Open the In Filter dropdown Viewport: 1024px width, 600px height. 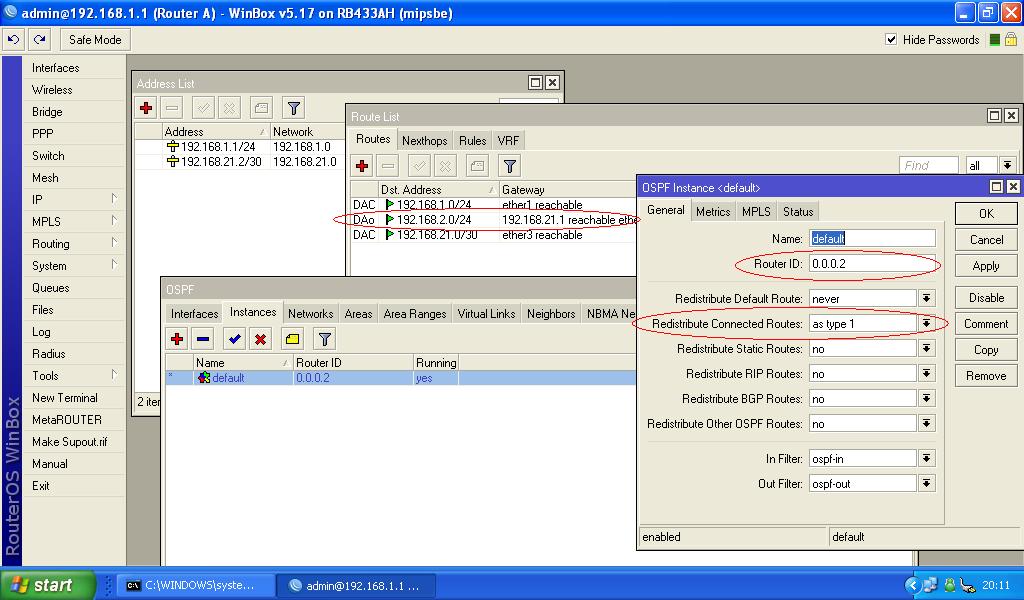927,459
